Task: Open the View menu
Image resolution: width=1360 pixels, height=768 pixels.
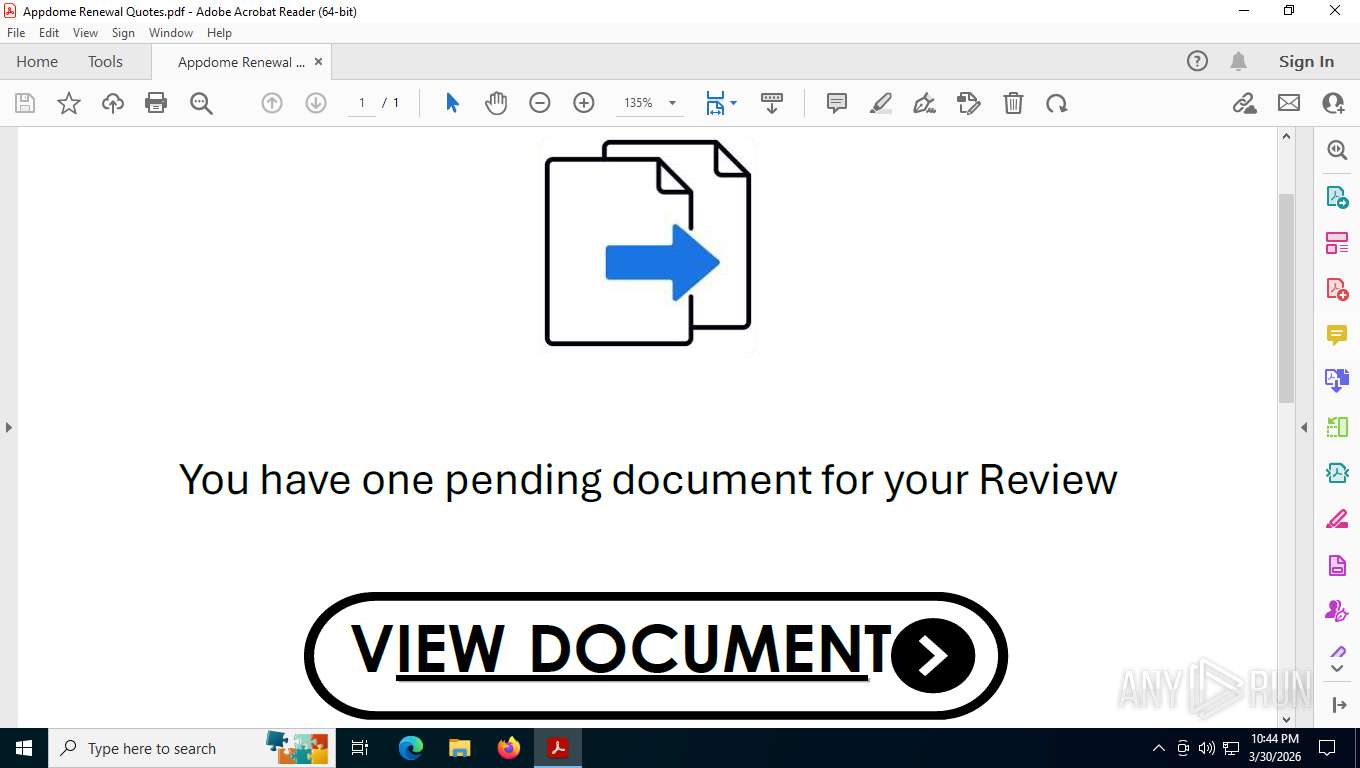Action: 85,33
